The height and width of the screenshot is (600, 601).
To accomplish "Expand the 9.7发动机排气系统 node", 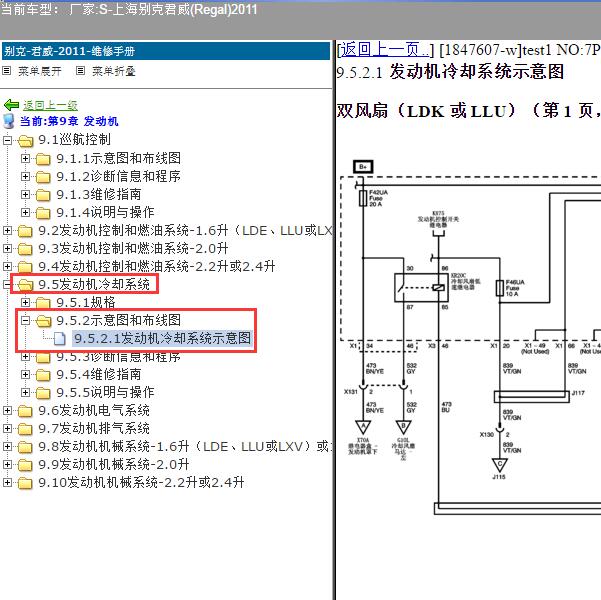I will tap(7, 428).
